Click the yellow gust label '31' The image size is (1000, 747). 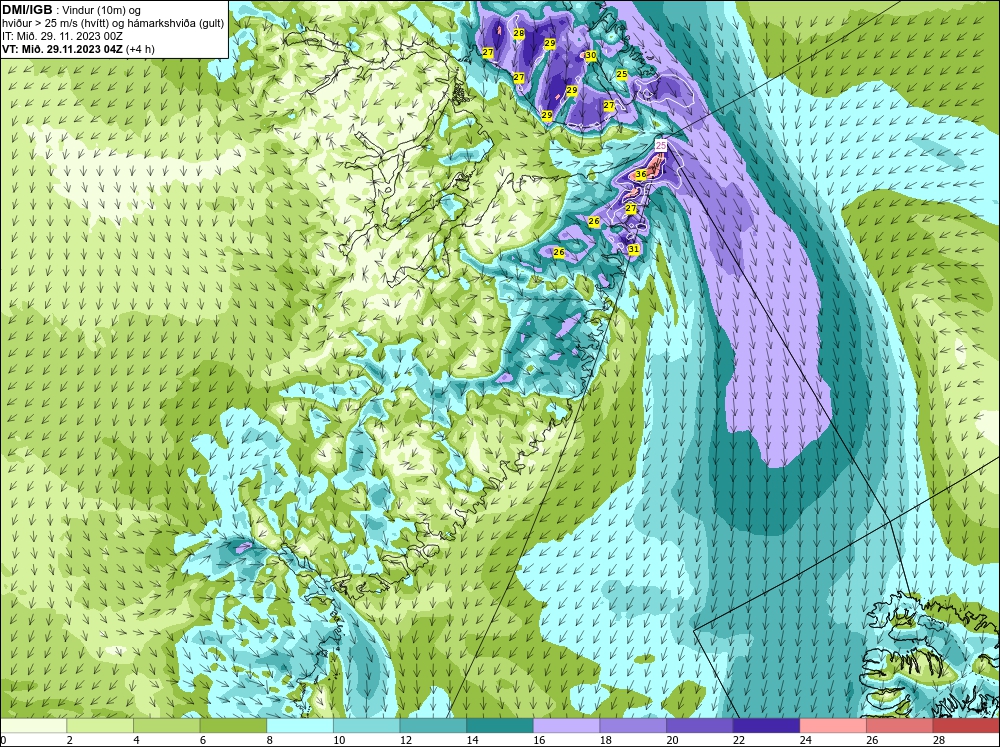[633, 249]
